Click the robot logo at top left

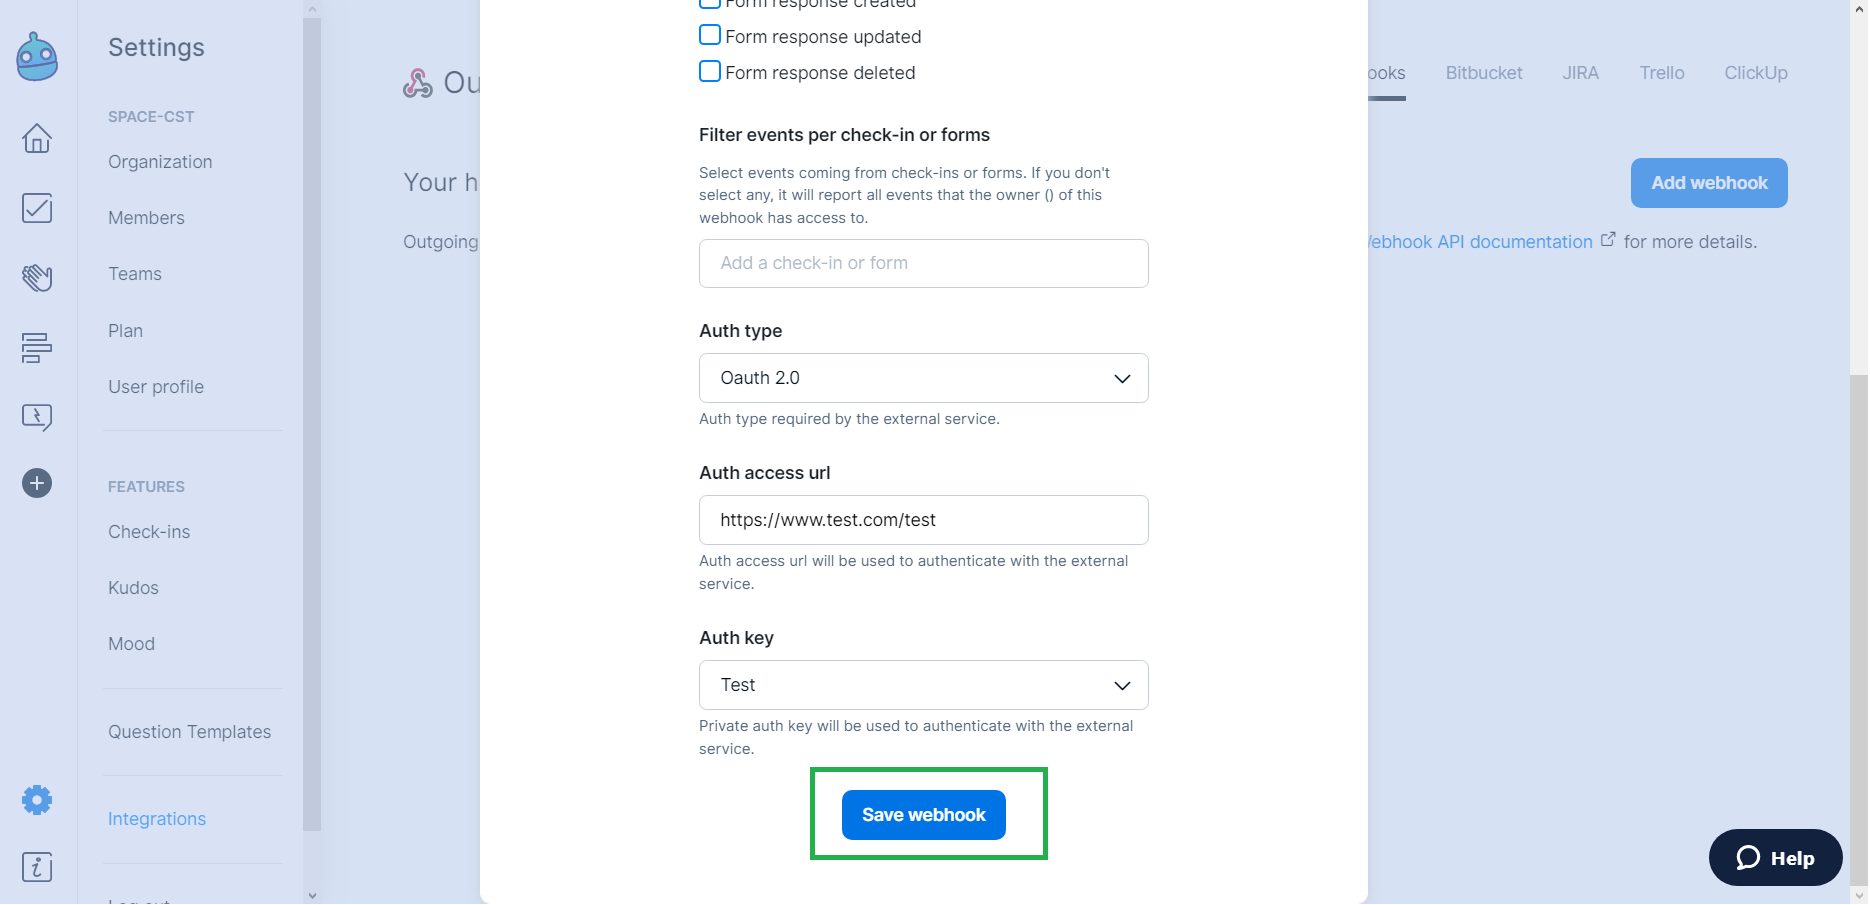click(37, 57)
